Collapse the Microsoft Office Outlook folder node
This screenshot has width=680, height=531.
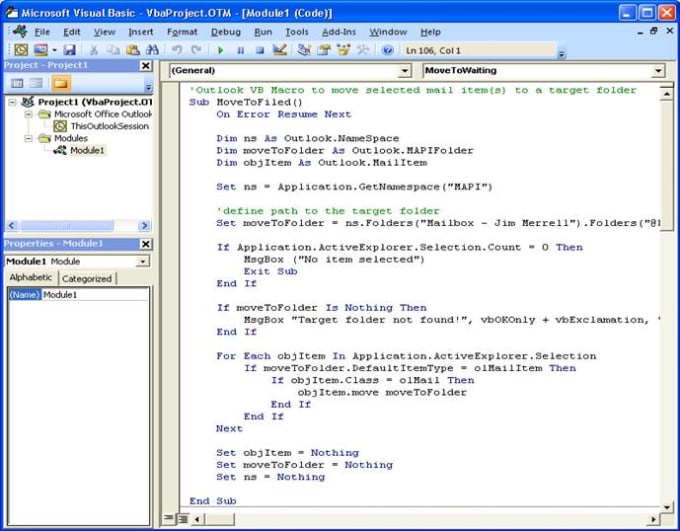tap(28, 114)
